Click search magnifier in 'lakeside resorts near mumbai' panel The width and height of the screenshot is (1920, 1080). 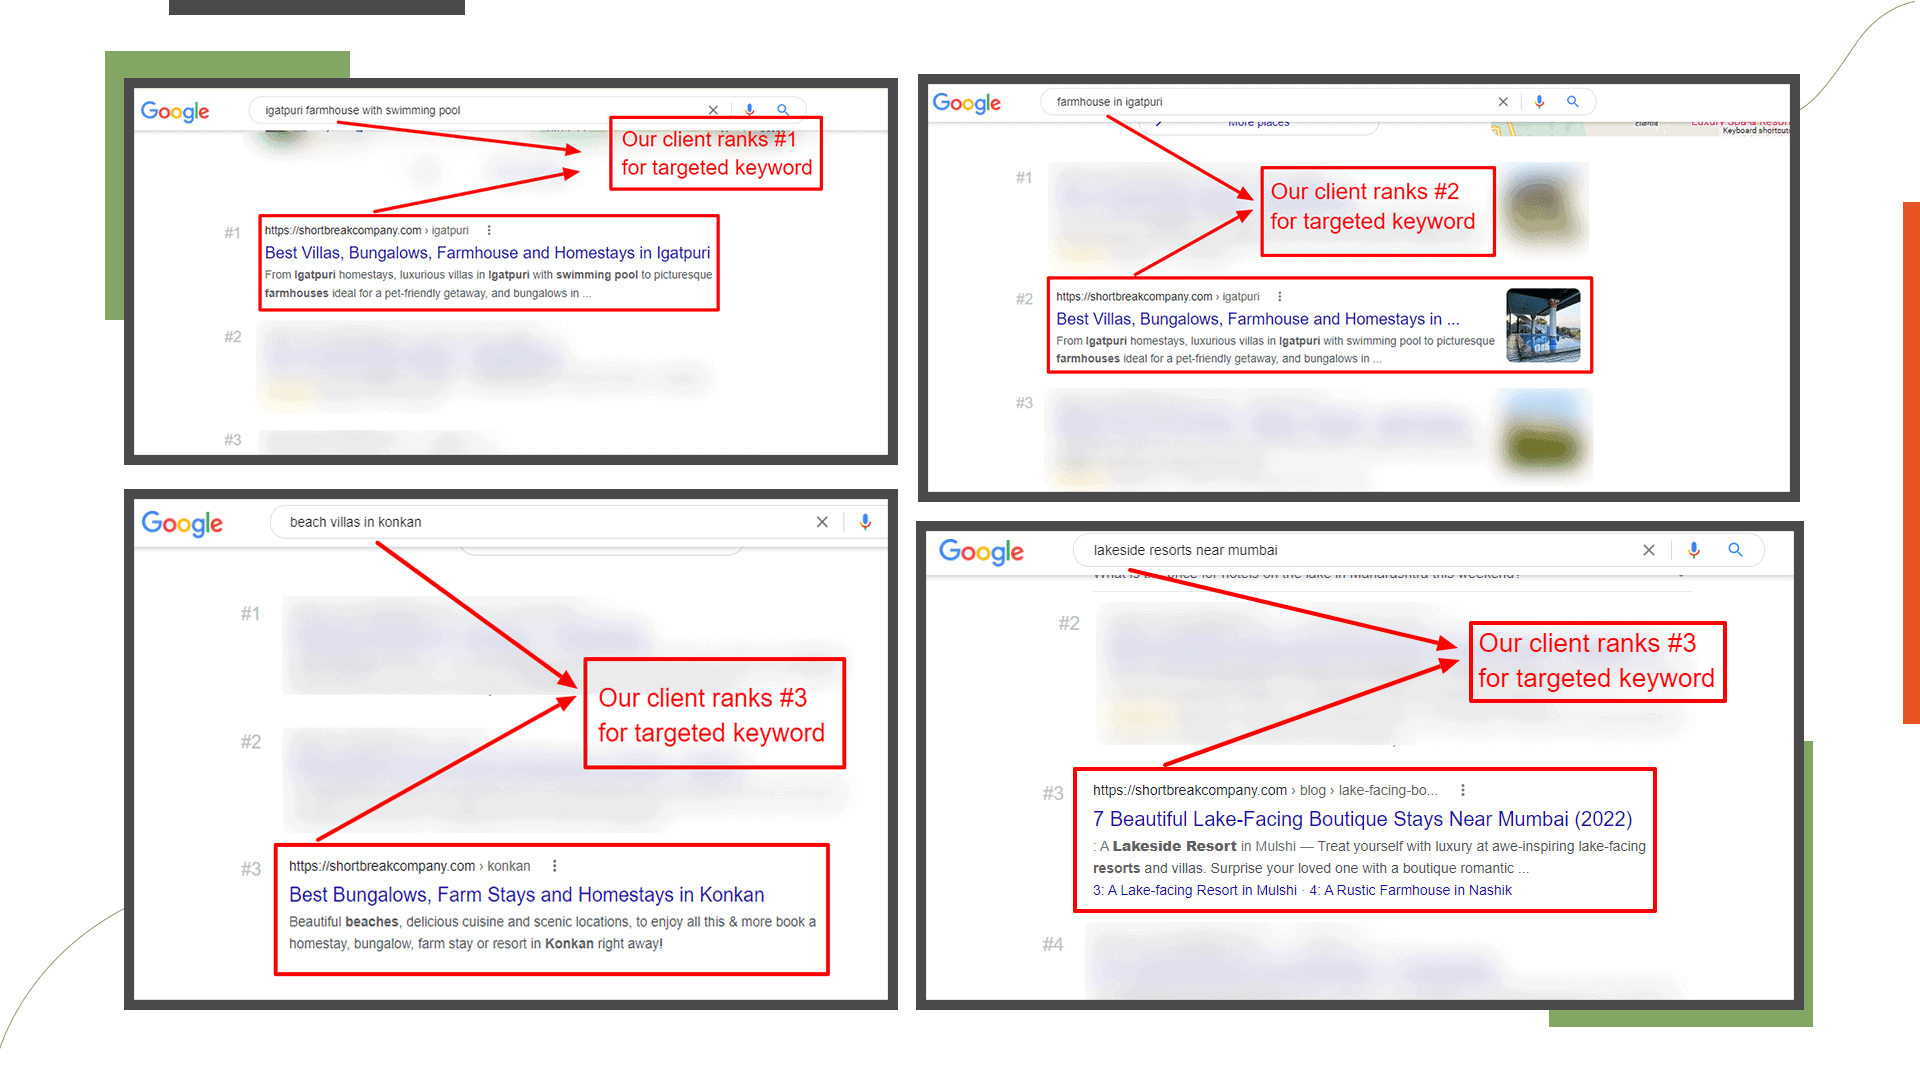(x=1736, y=550)
